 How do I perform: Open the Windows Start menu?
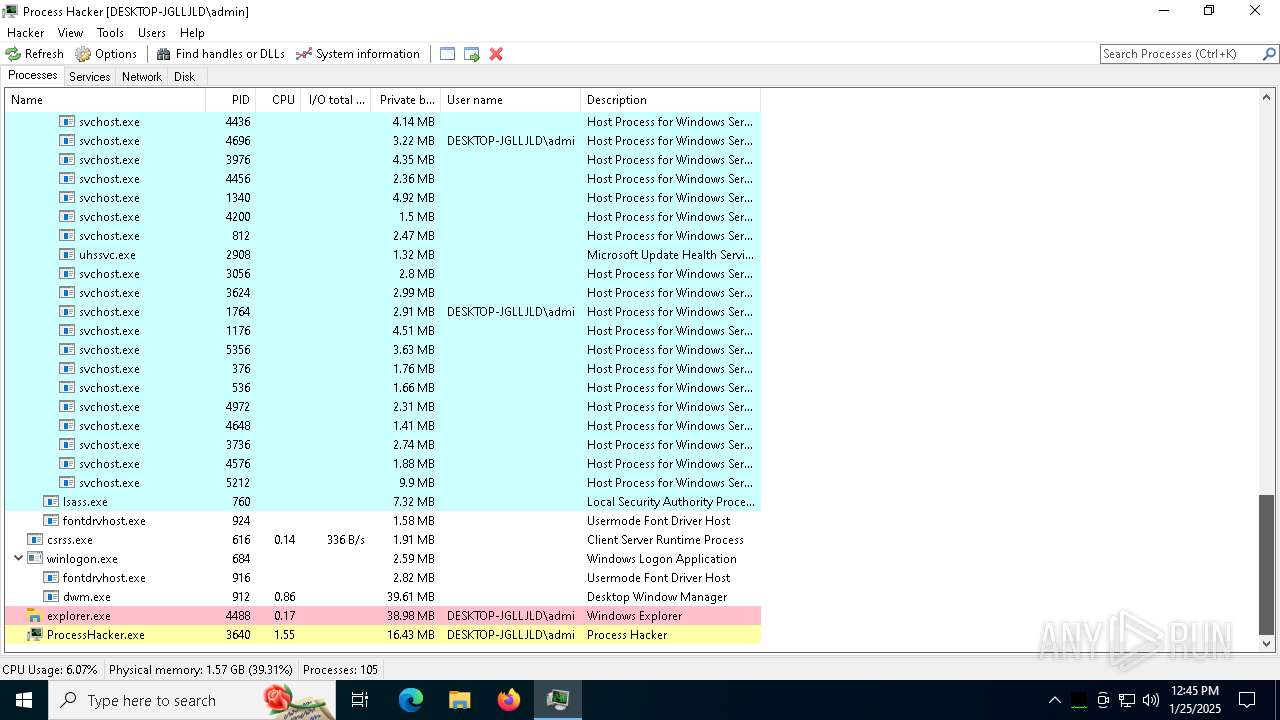coord(24,700)
